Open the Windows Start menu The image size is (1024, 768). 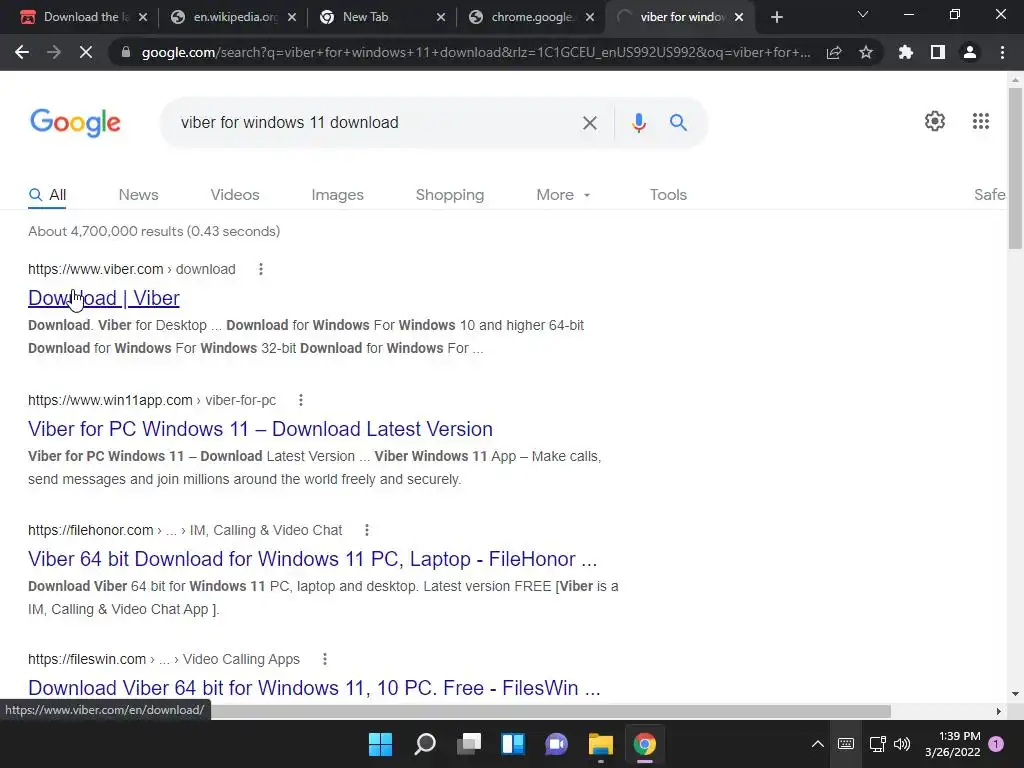click(380, 744)
